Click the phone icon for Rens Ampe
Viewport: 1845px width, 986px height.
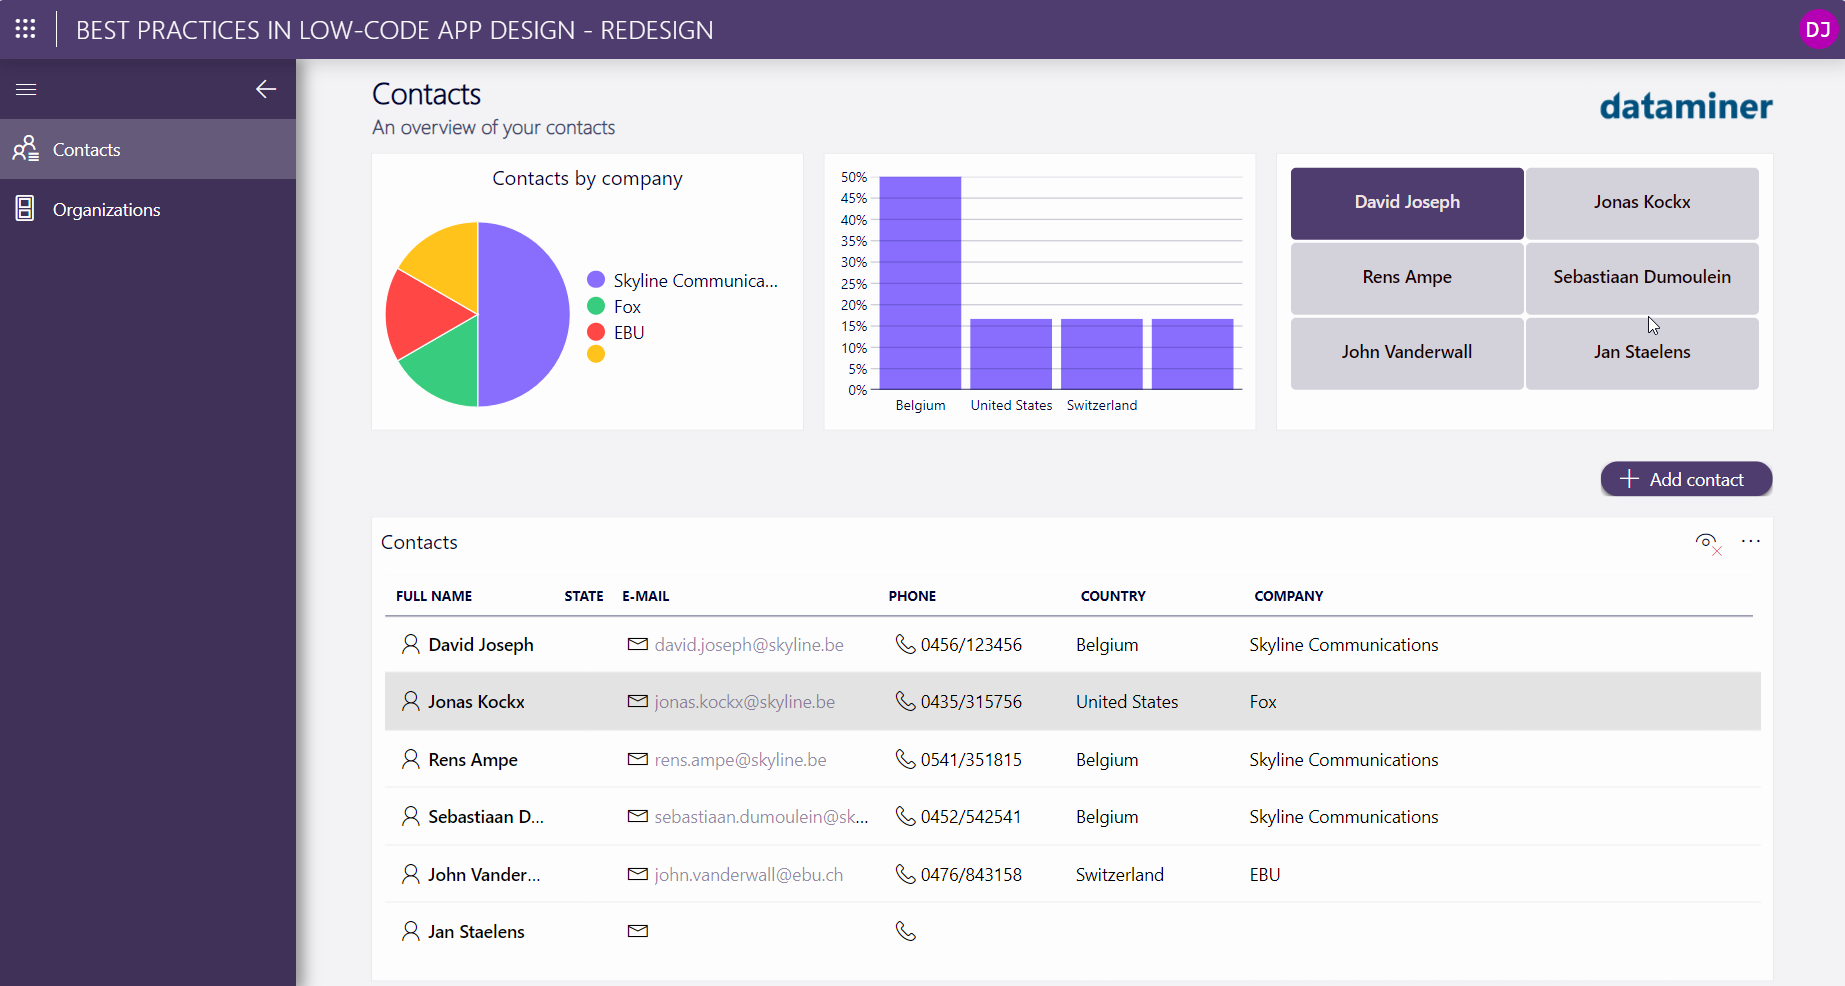pos(905,760)
